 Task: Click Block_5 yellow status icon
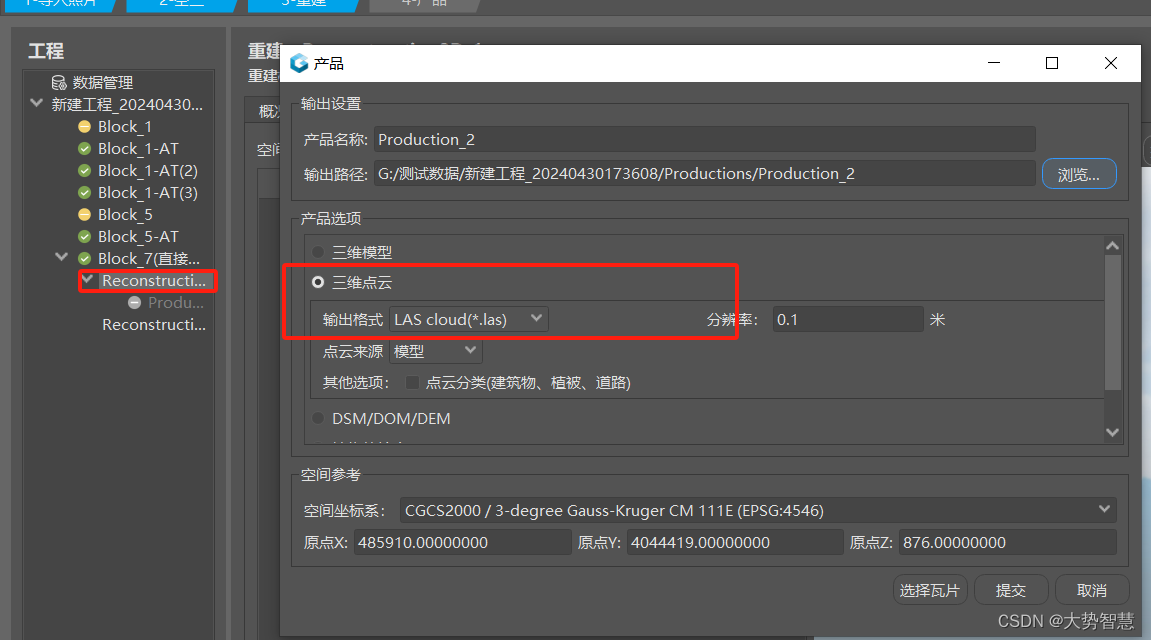[84, 214]
